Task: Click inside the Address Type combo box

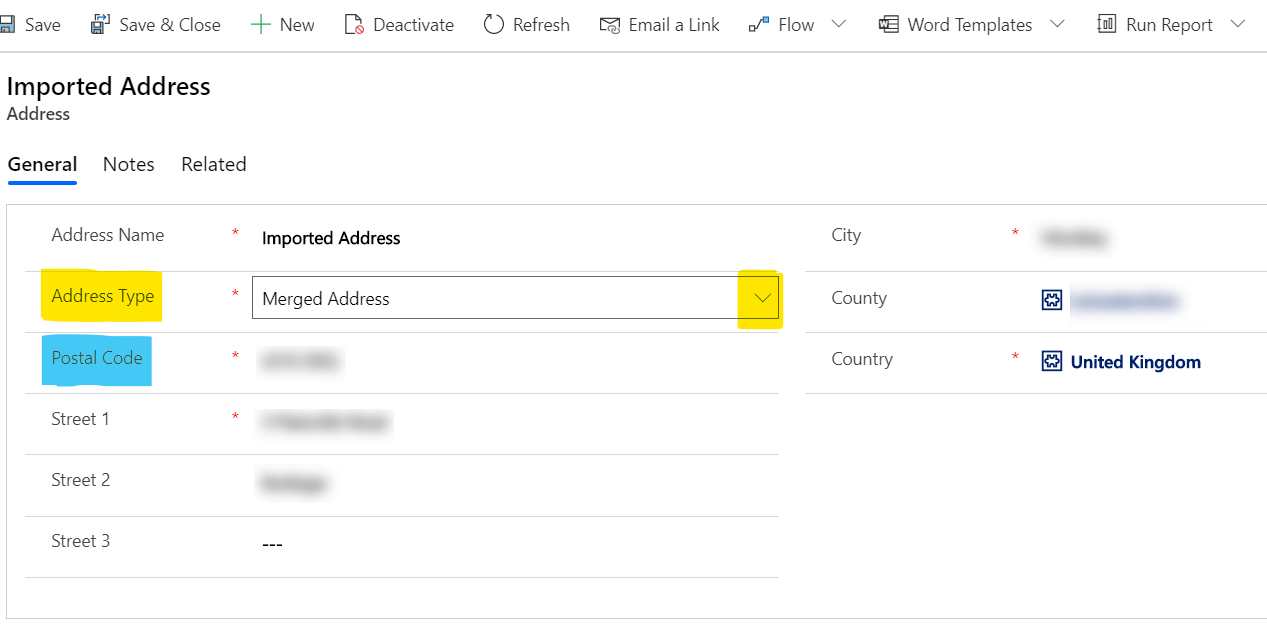Action: point(450,297)
